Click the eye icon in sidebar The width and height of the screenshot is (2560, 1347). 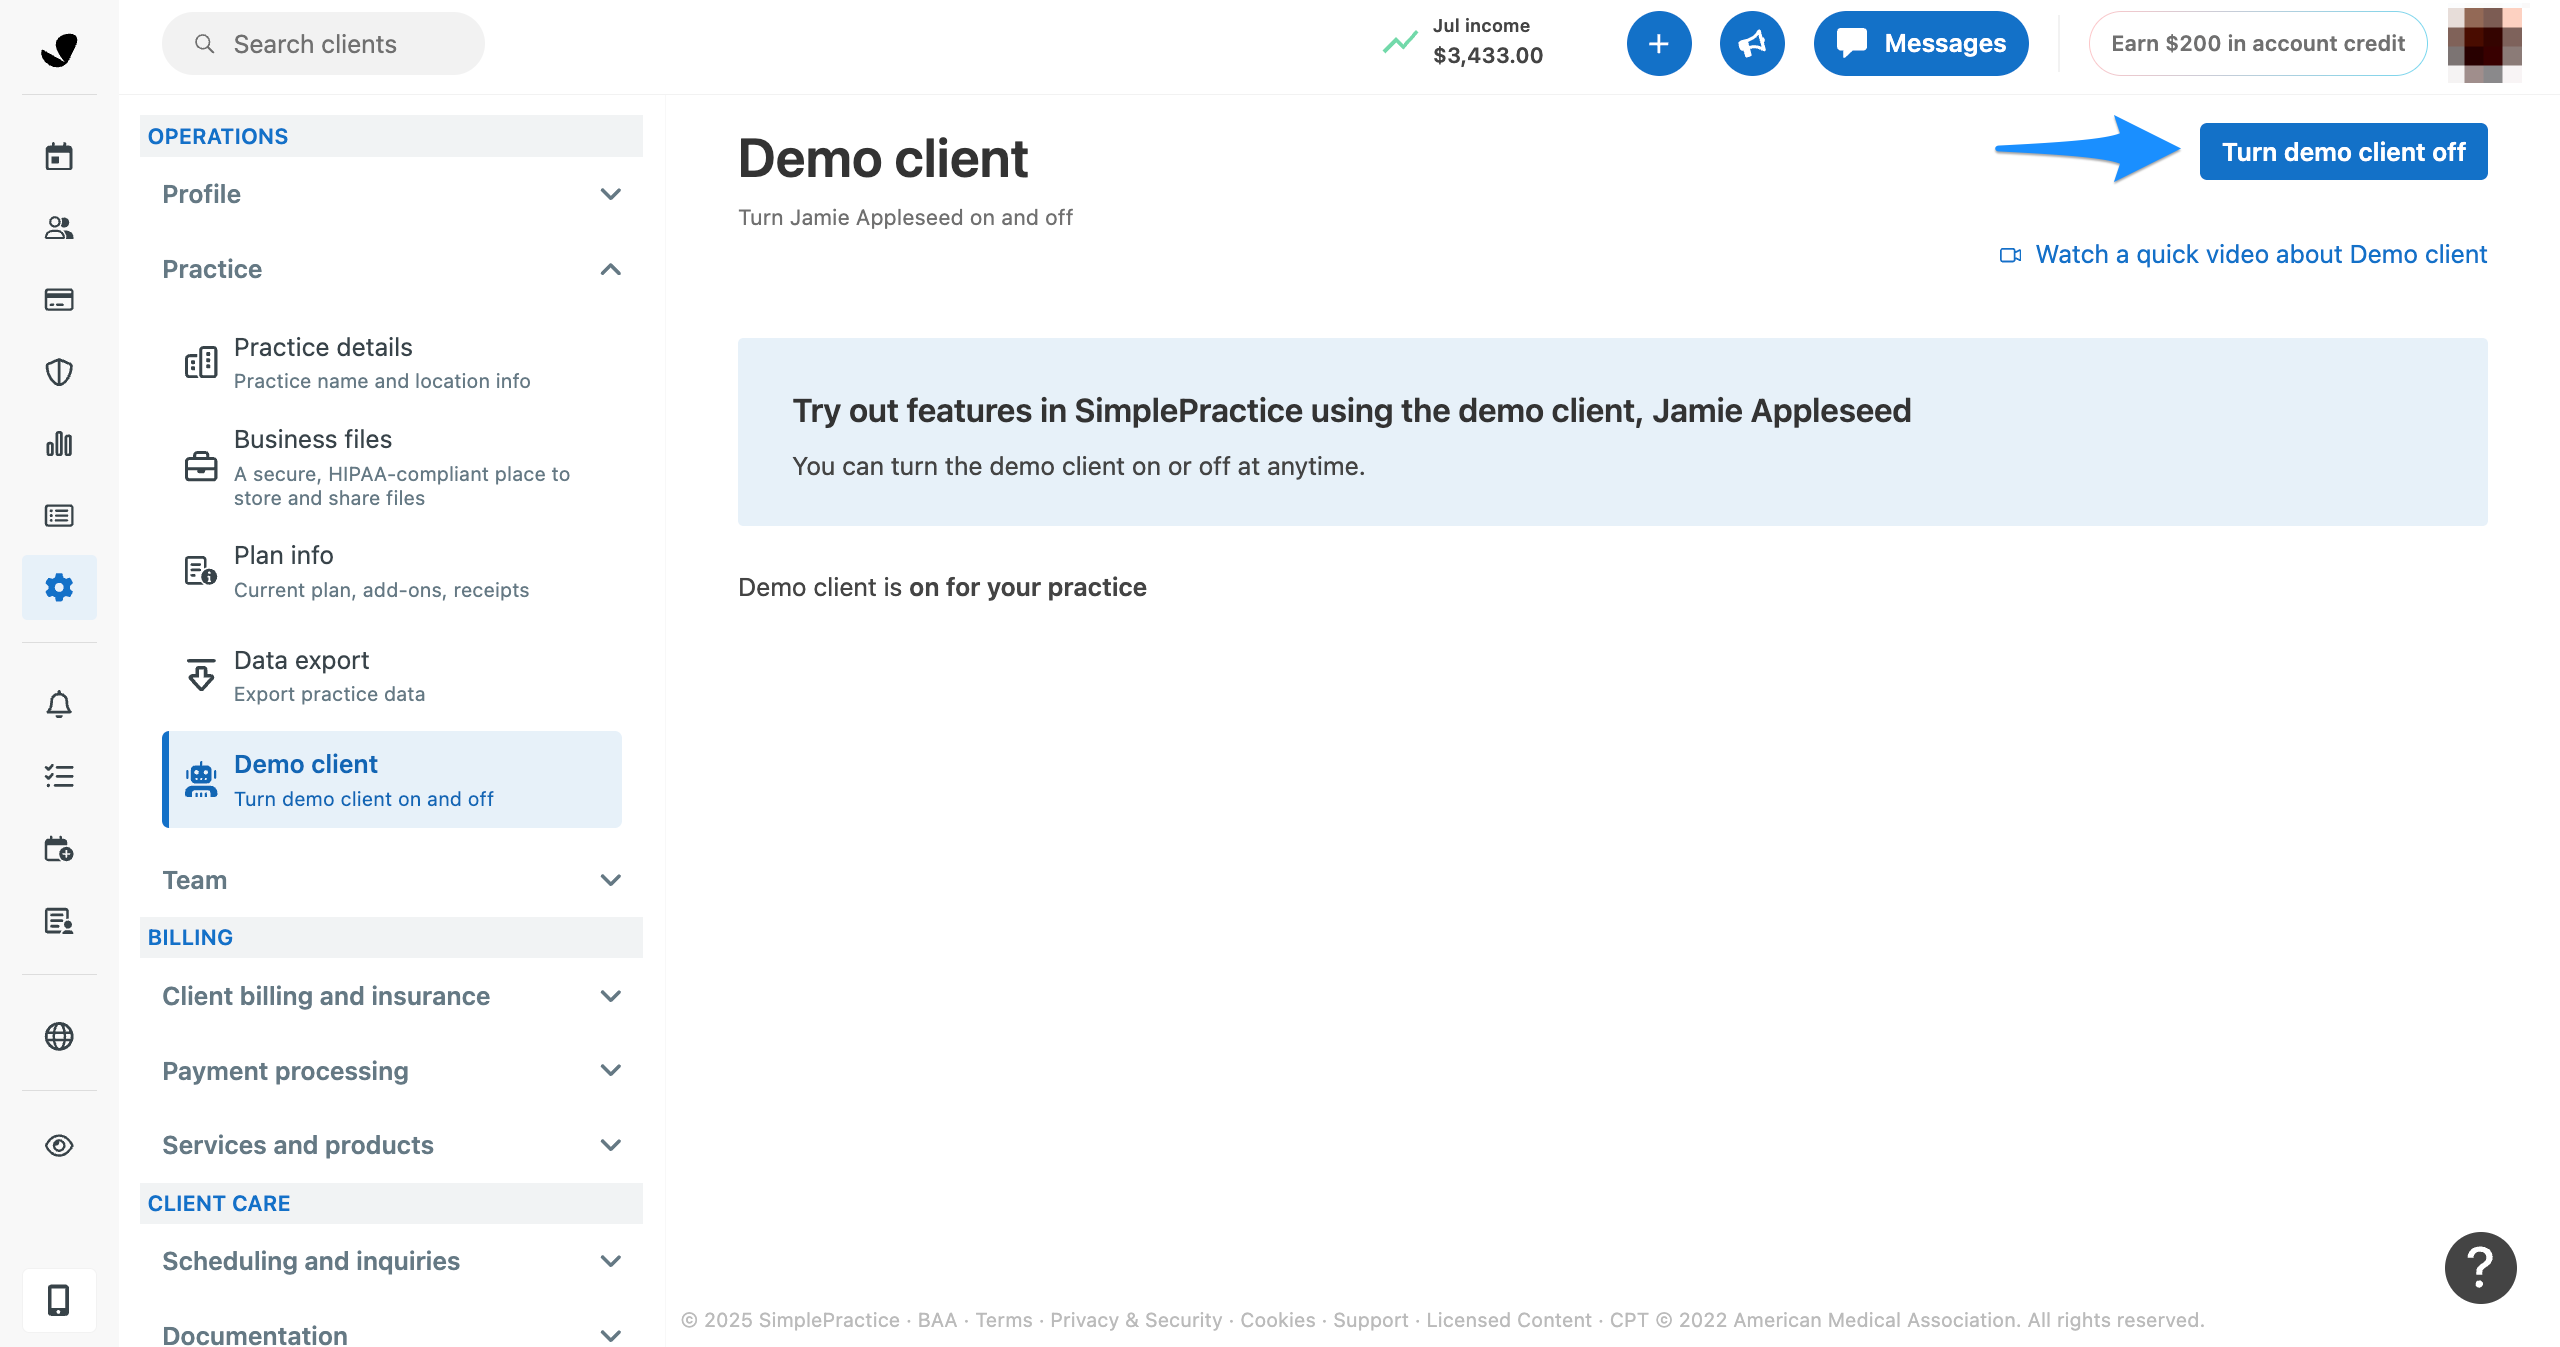click(x=59, y=1145)
